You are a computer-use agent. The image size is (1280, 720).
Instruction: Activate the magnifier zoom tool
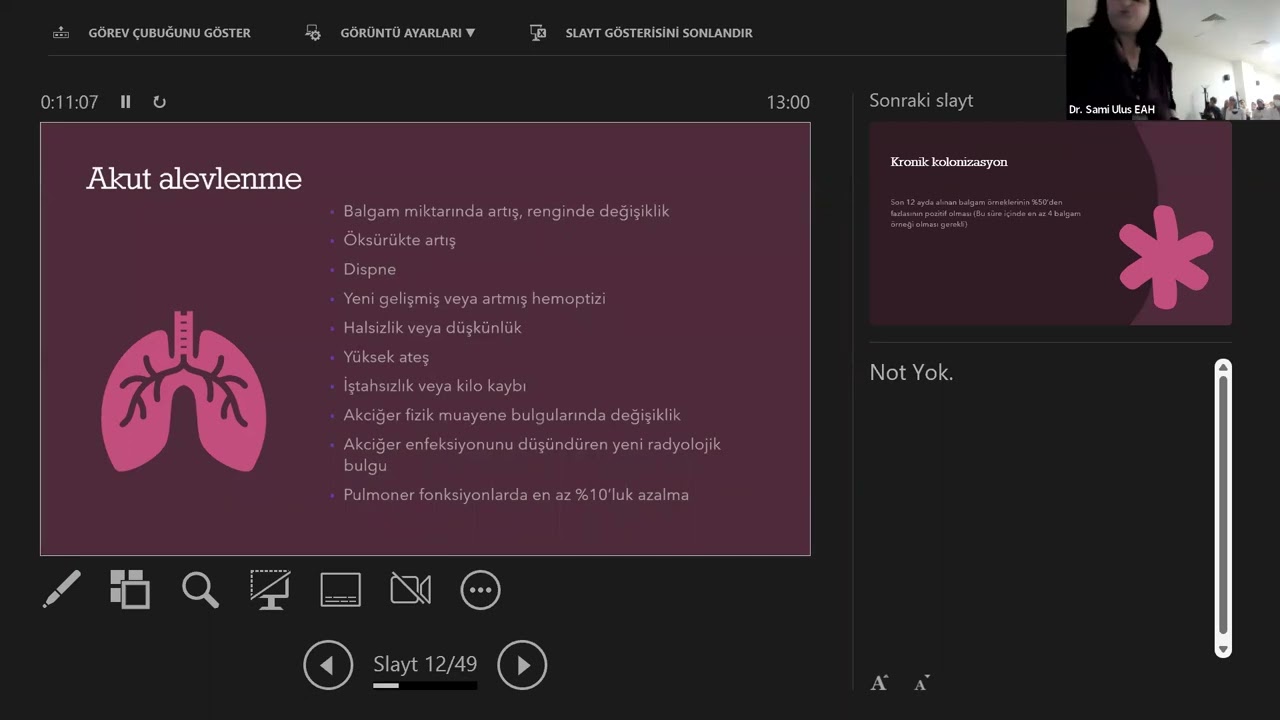click(x=200, y=589)
